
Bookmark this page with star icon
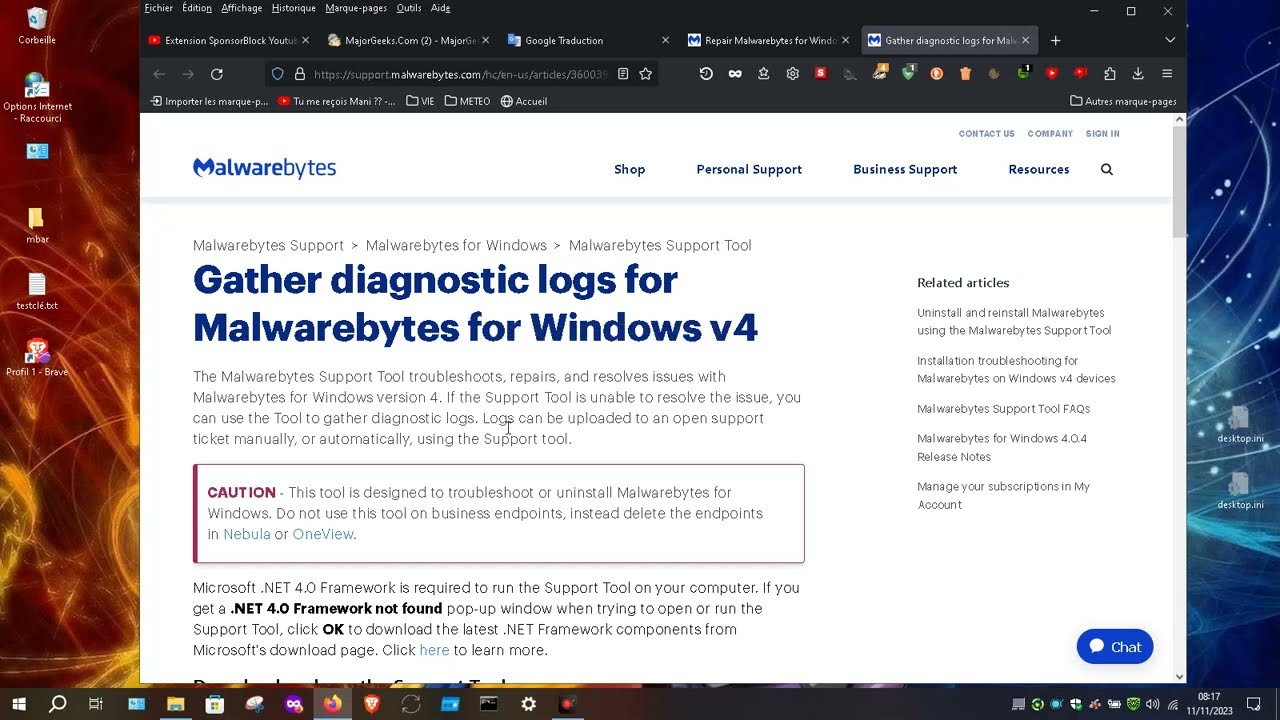point(646,74)
